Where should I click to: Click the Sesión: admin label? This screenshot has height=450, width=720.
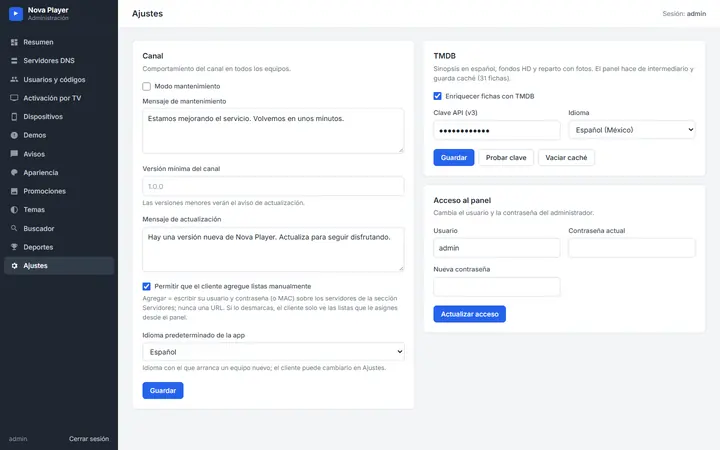click(684, 14)
